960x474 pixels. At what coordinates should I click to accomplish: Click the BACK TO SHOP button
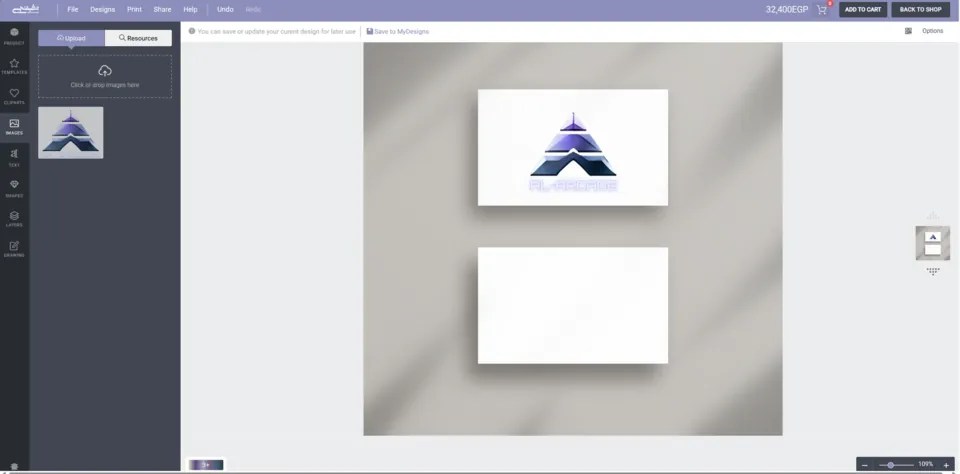[920, 10]
